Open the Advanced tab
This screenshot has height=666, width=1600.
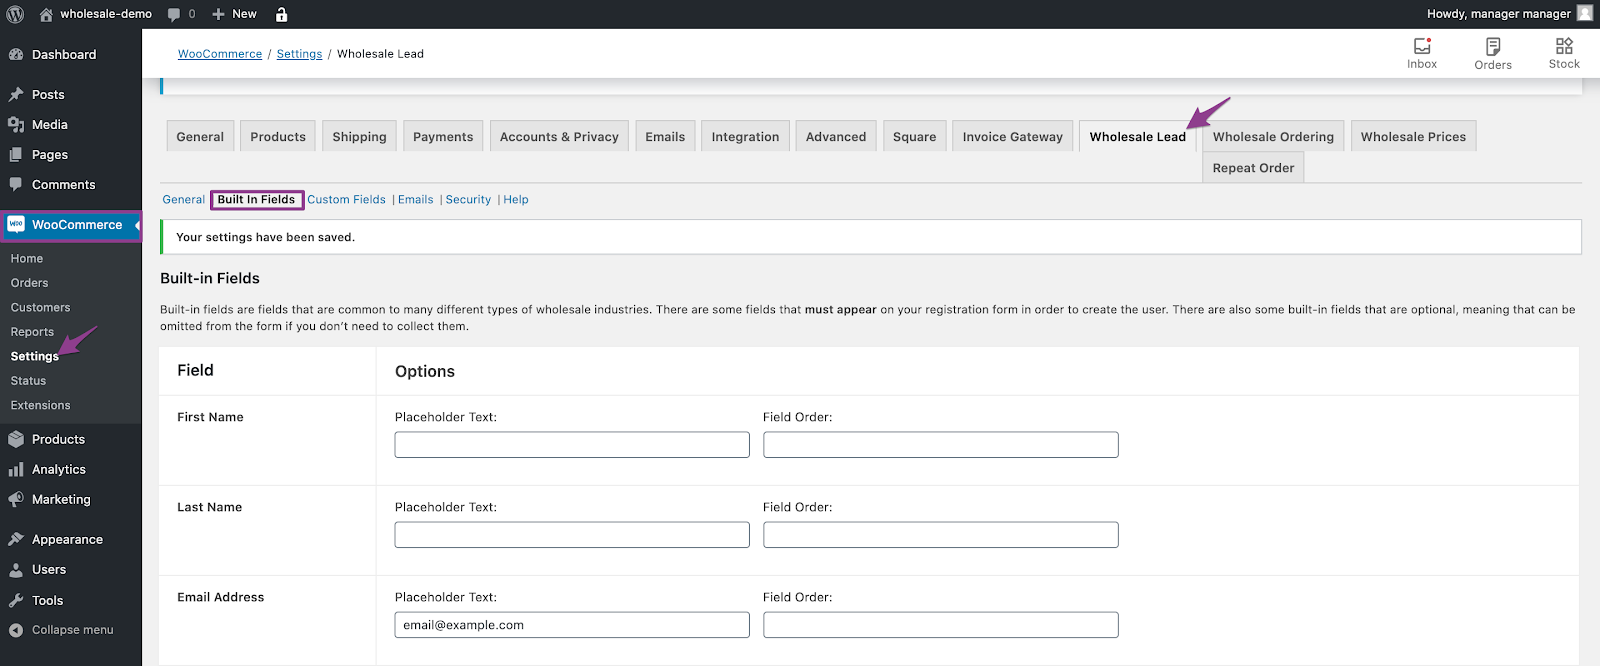click(x=836, y=136)
